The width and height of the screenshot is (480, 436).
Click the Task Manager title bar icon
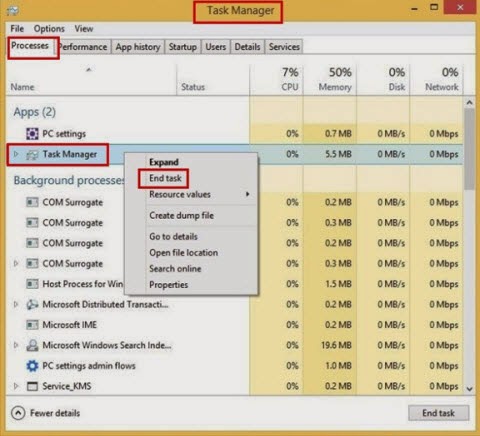click(13, 10)
